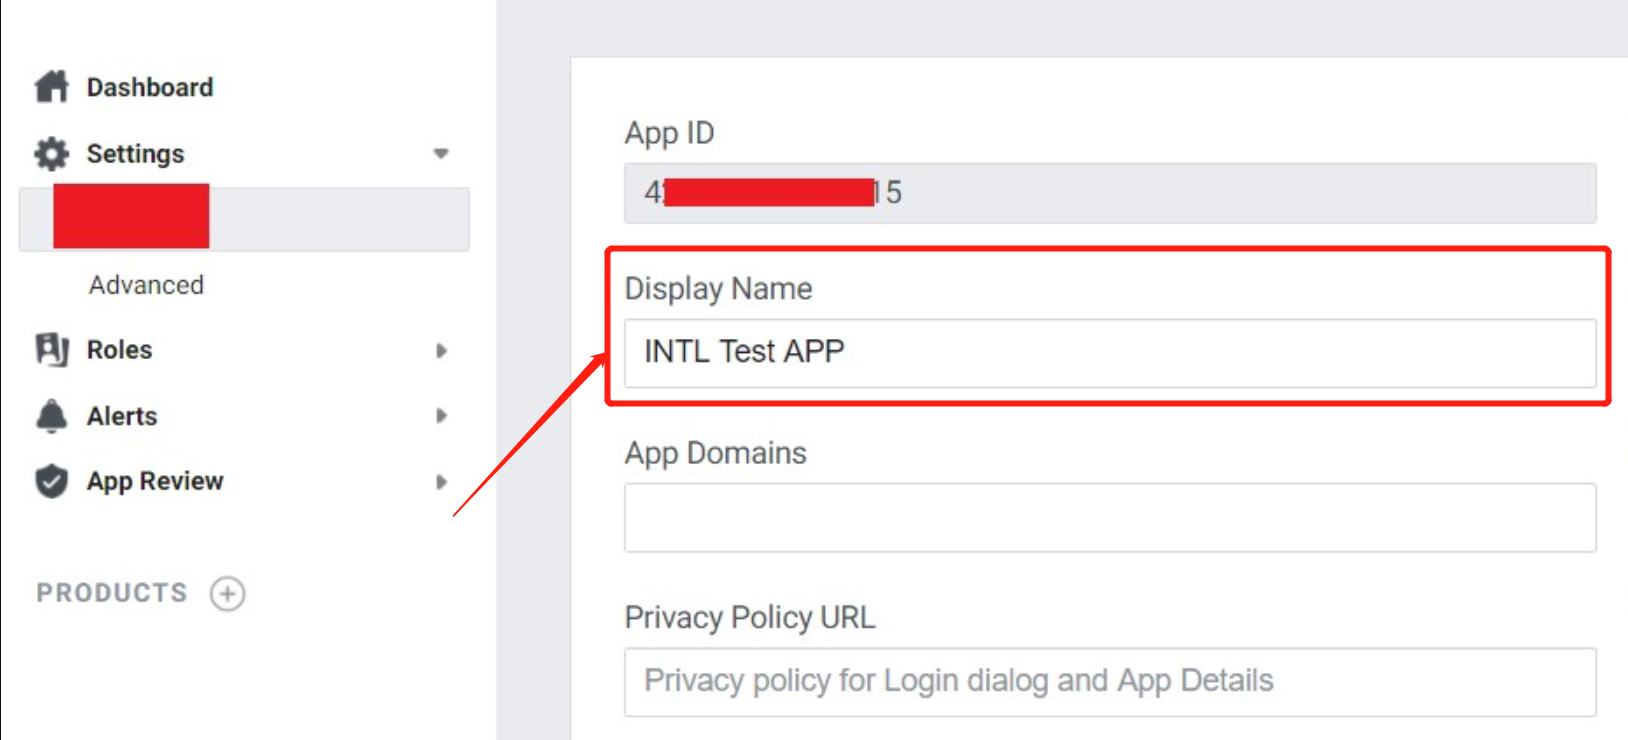1628x740 pixels.
Task: Open the App Review section
Action: tap(155, 481)
